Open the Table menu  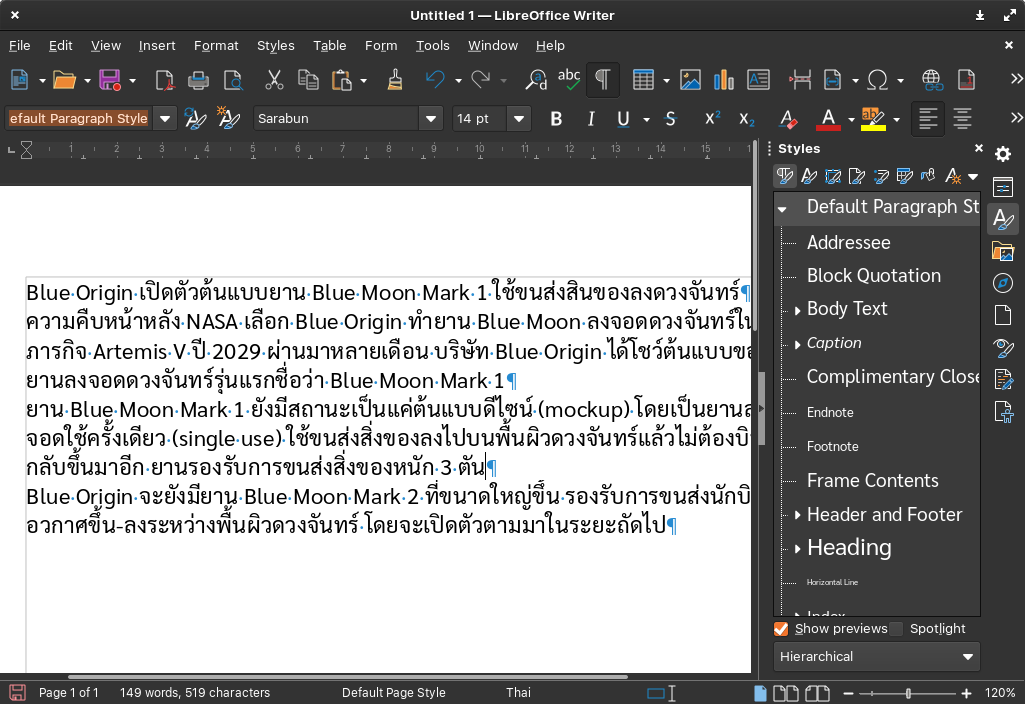tap(329, 46)
